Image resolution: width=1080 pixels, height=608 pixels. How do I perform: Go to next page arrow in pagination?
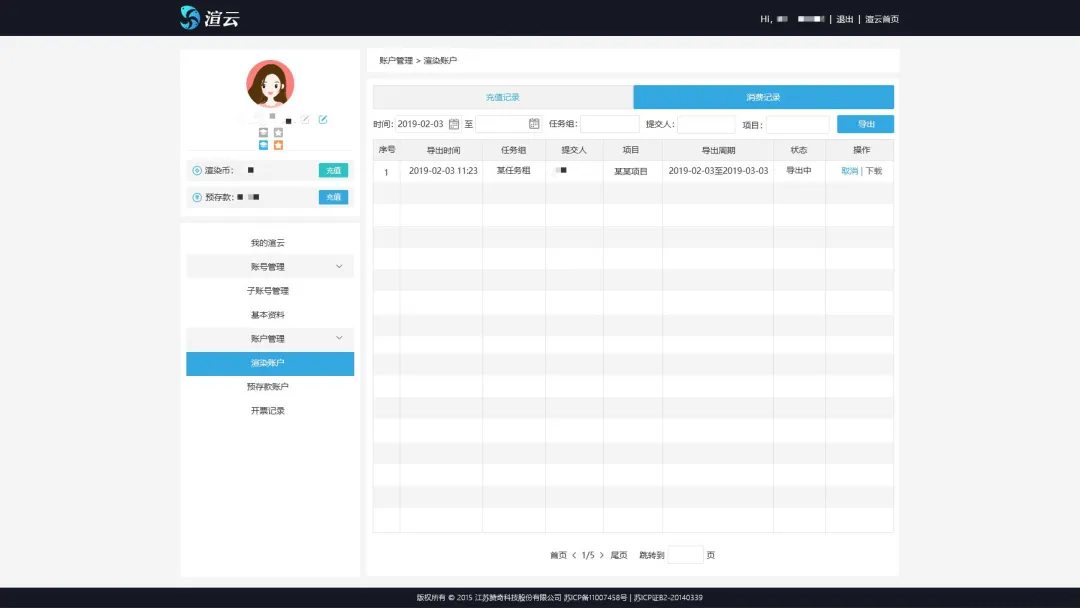pos(602,555)
